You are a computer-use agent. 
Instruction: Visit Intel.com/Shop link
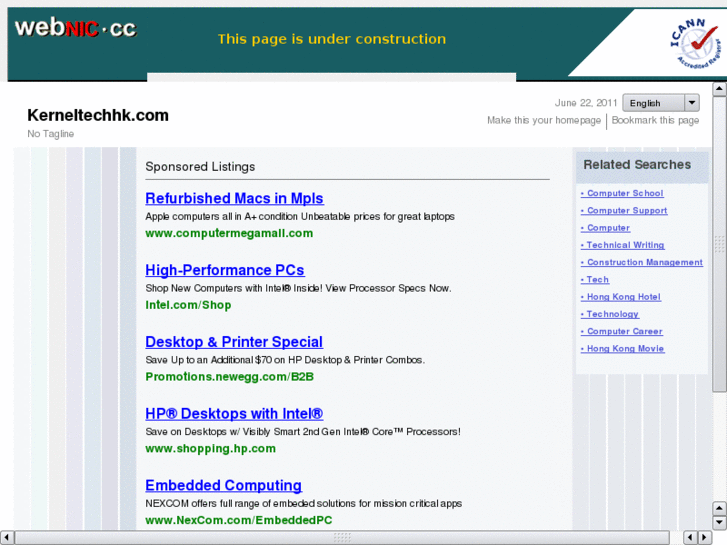pyautogui.click(x=188, y=305)
